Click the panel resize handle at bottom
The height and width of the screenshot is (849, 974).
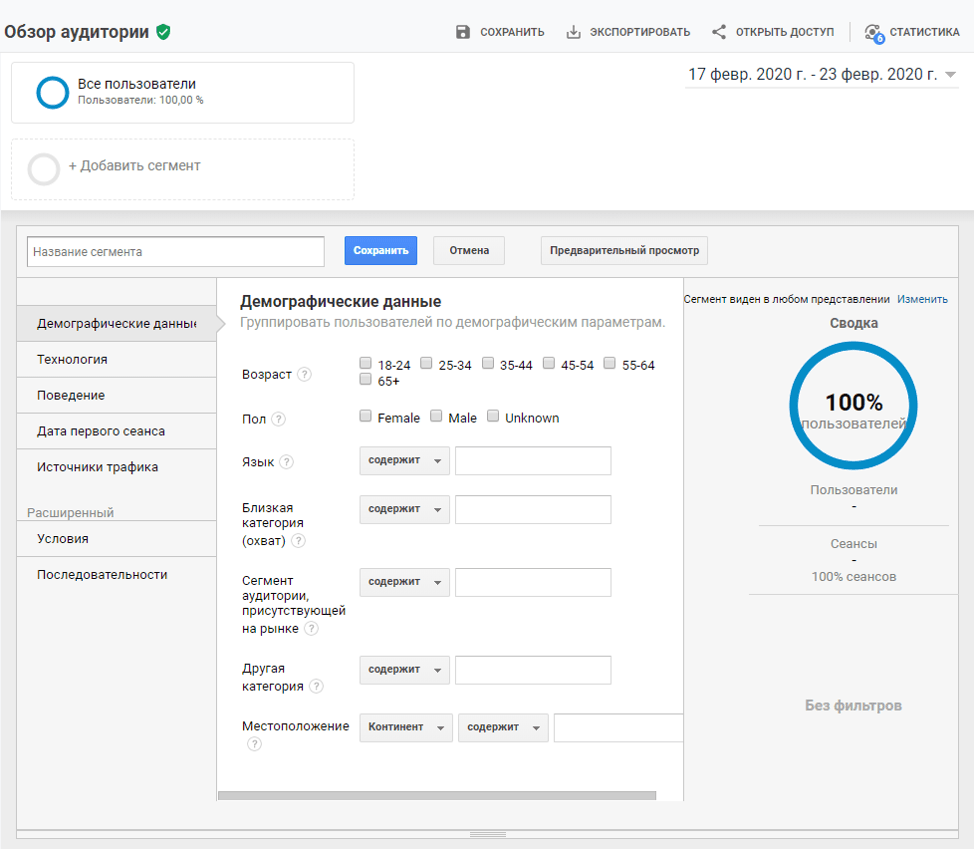point(488,834)
